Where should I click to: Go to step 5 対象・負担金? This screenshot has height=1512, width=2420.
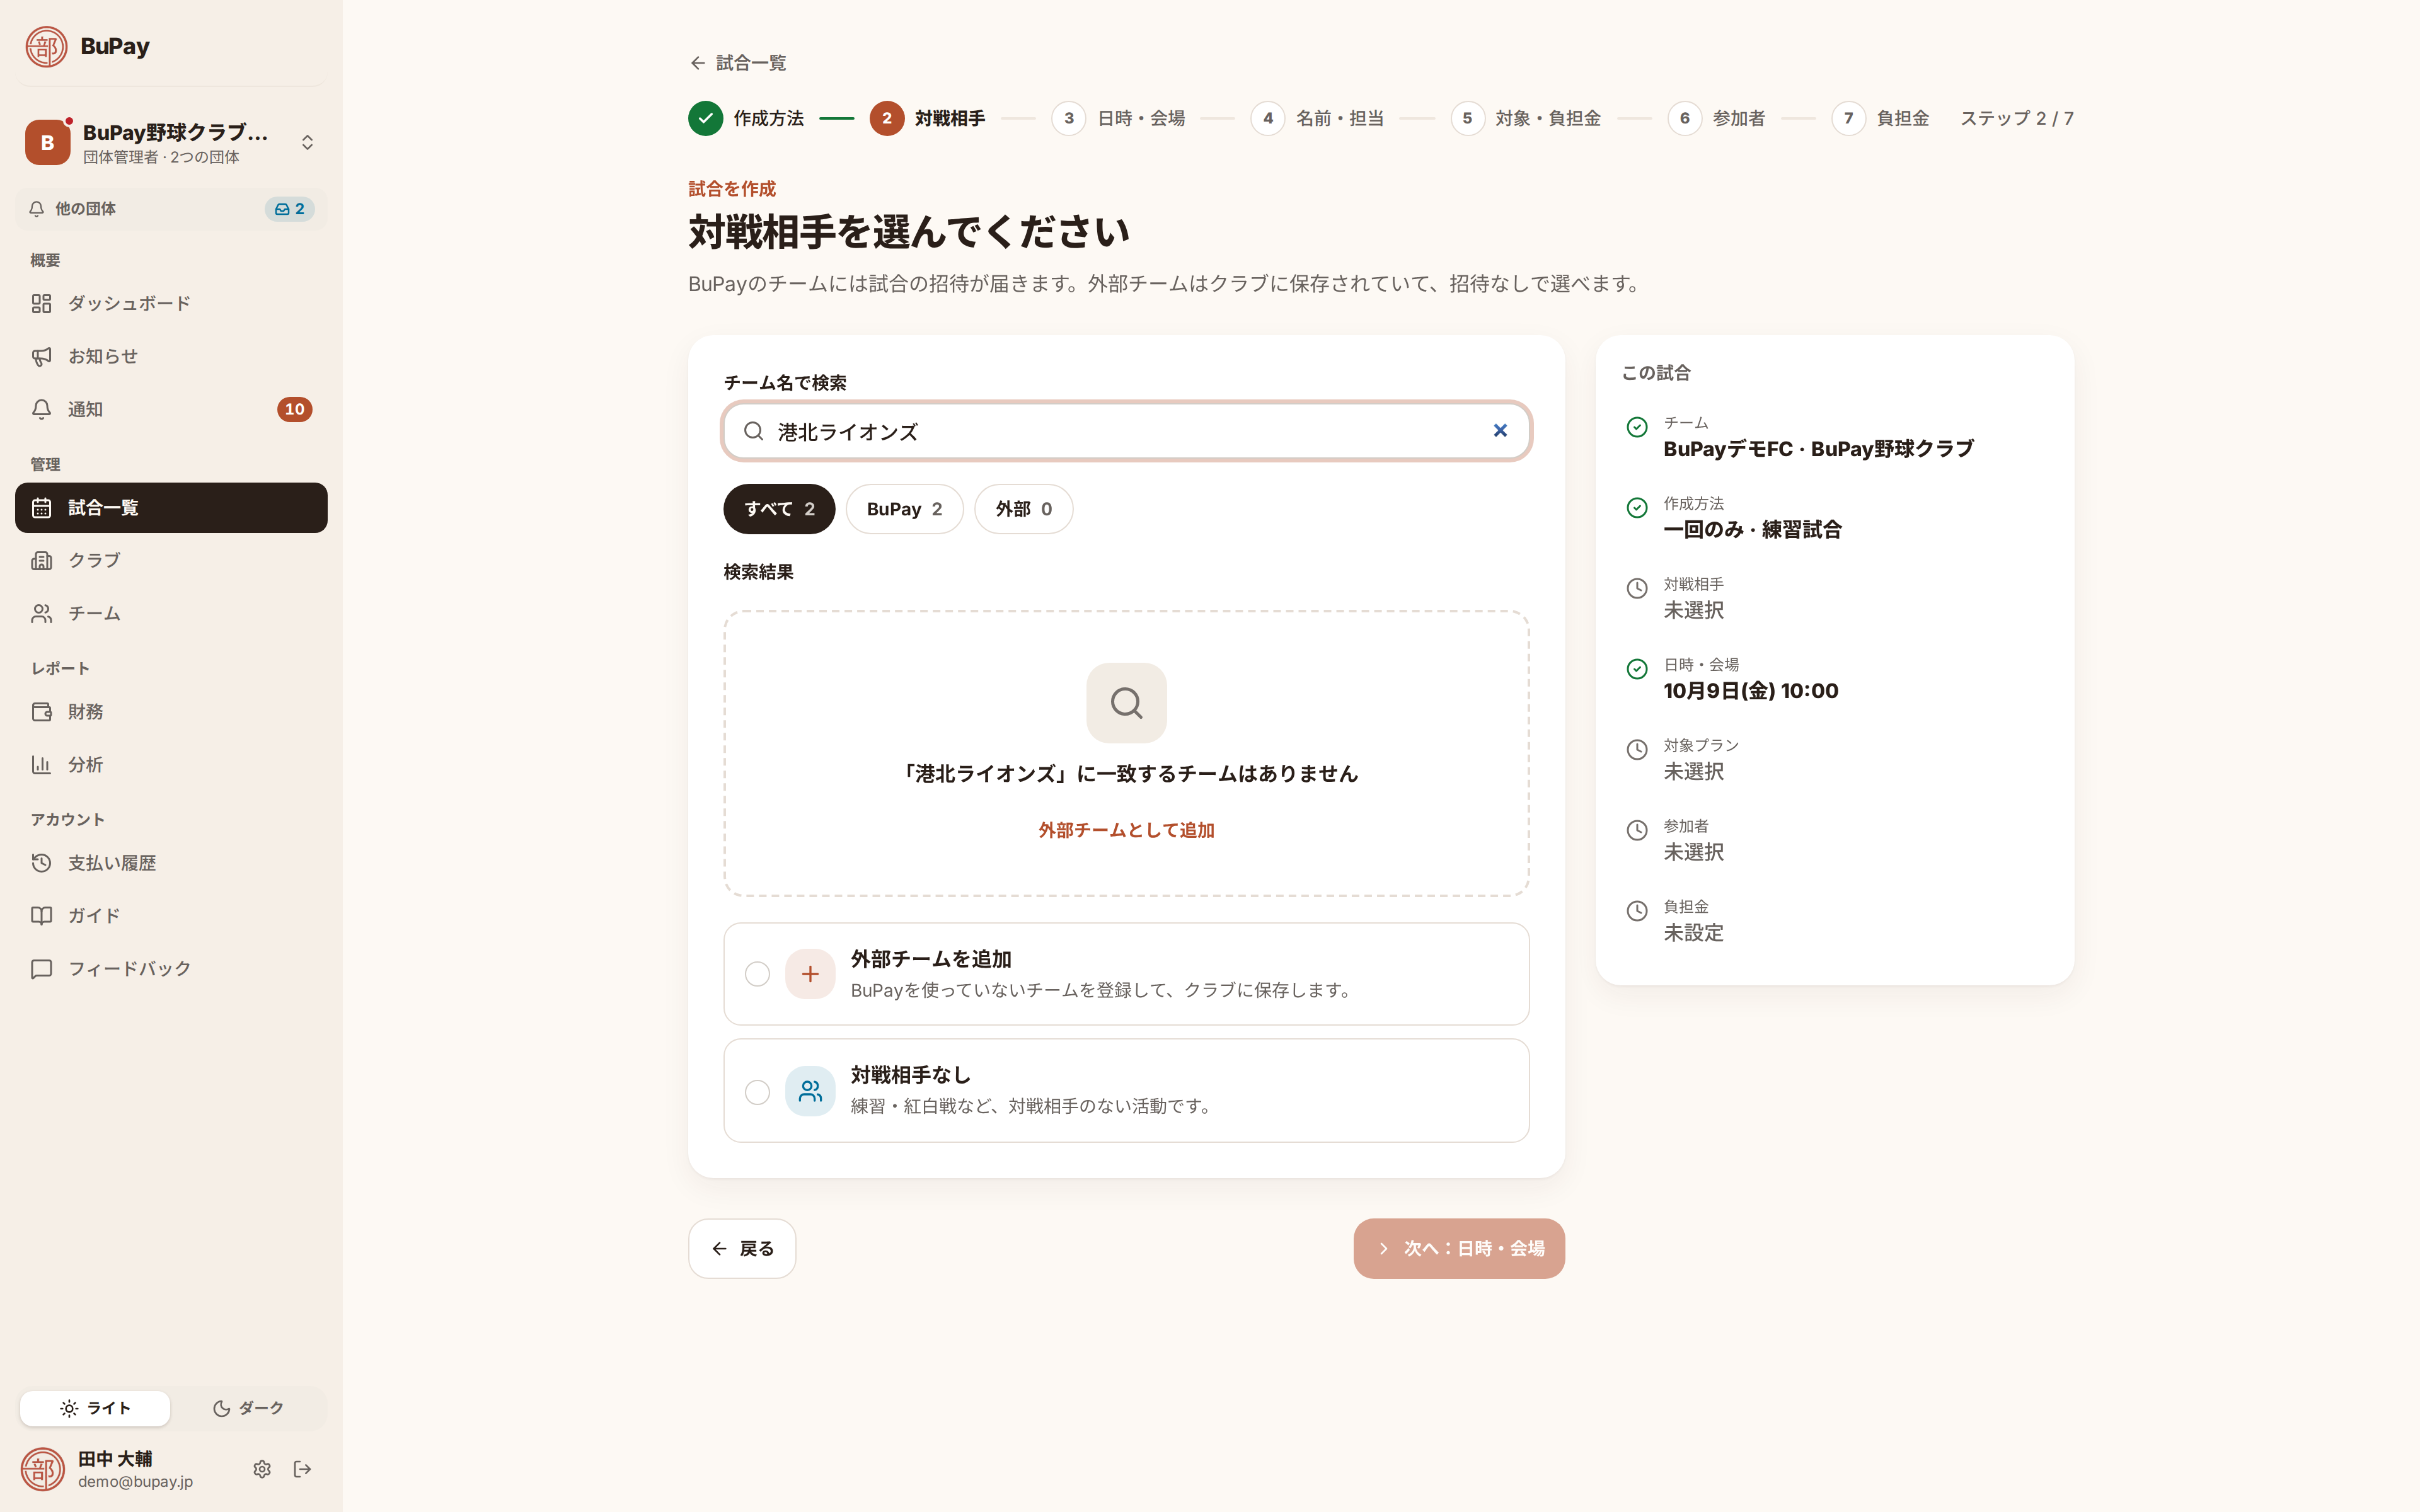[x=1525, y=118]
